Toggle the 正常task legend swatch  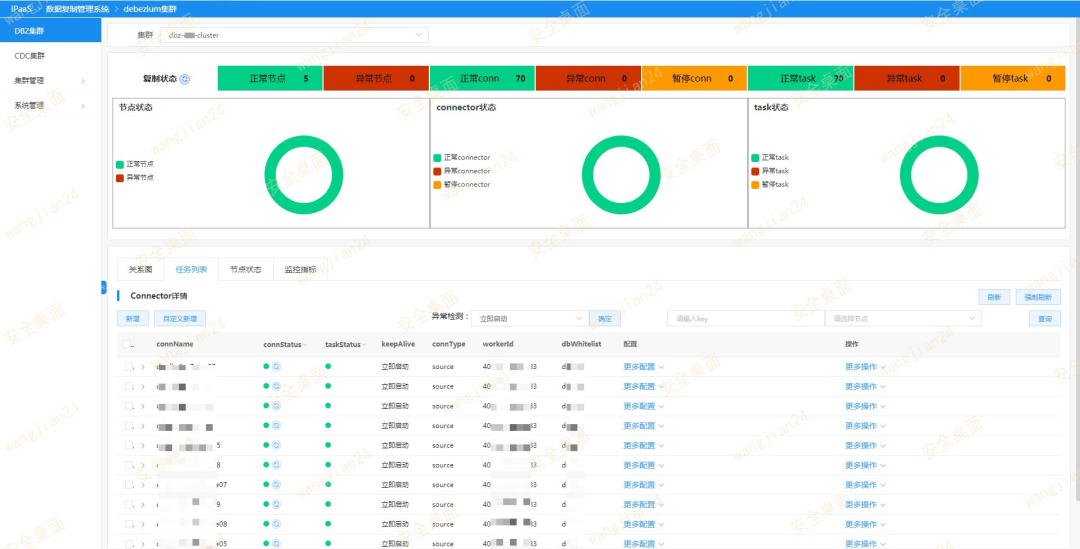pyautogui.click(x=755, y=158)
